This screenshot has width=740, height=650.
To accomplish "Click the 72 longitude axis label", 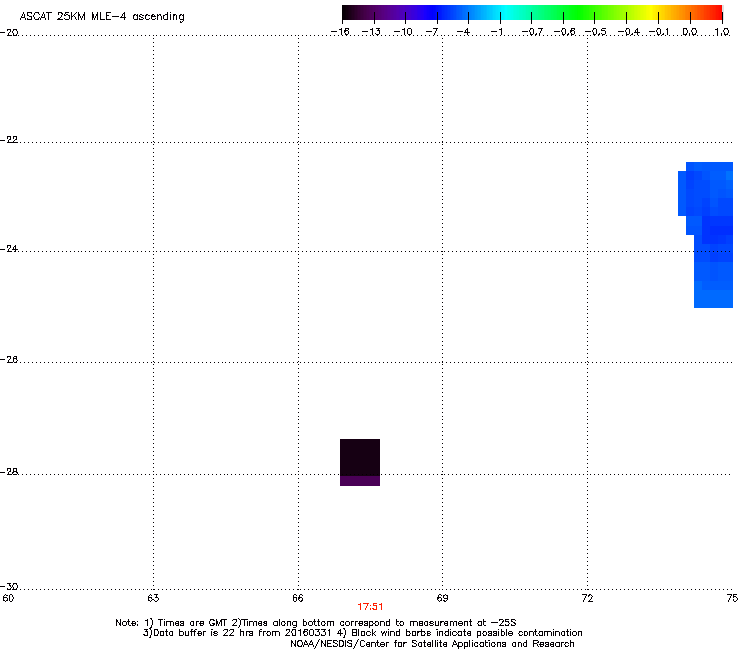I will point(587,599).
